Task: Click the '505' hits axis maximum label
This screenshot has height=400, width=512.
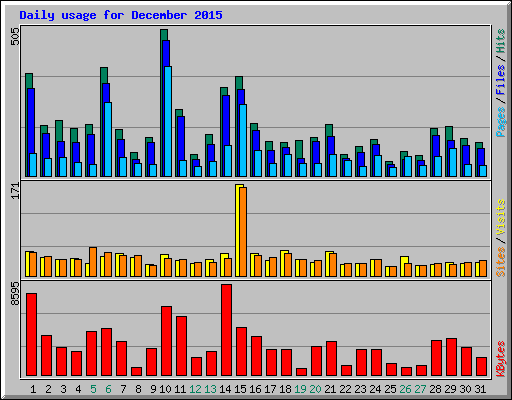Action: click(15, 36)
